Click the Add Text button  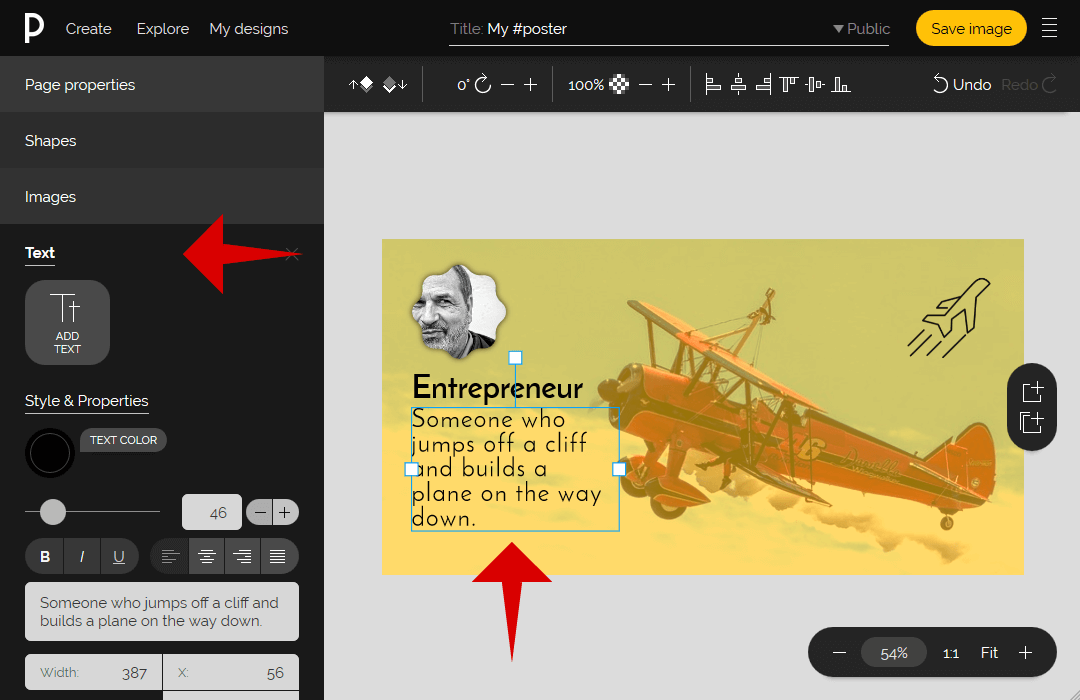(x=67, y=322)
